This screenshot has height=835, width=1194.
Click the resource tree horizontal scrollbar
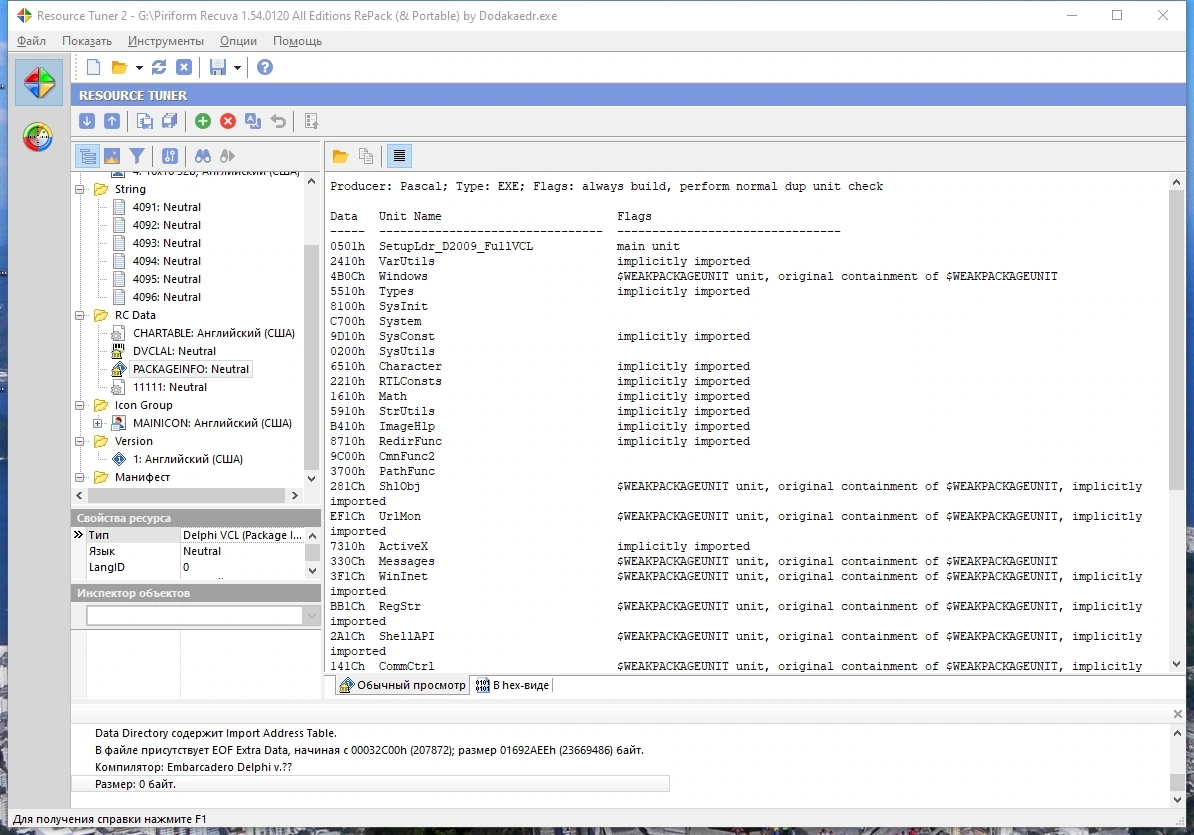point(187,496)
